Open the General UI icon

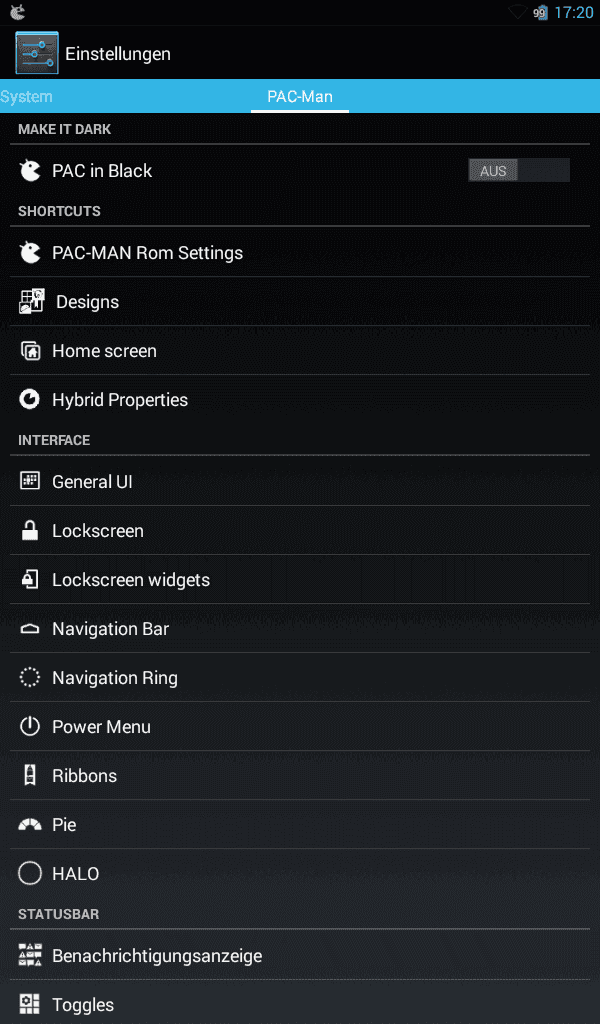[29, 481]
